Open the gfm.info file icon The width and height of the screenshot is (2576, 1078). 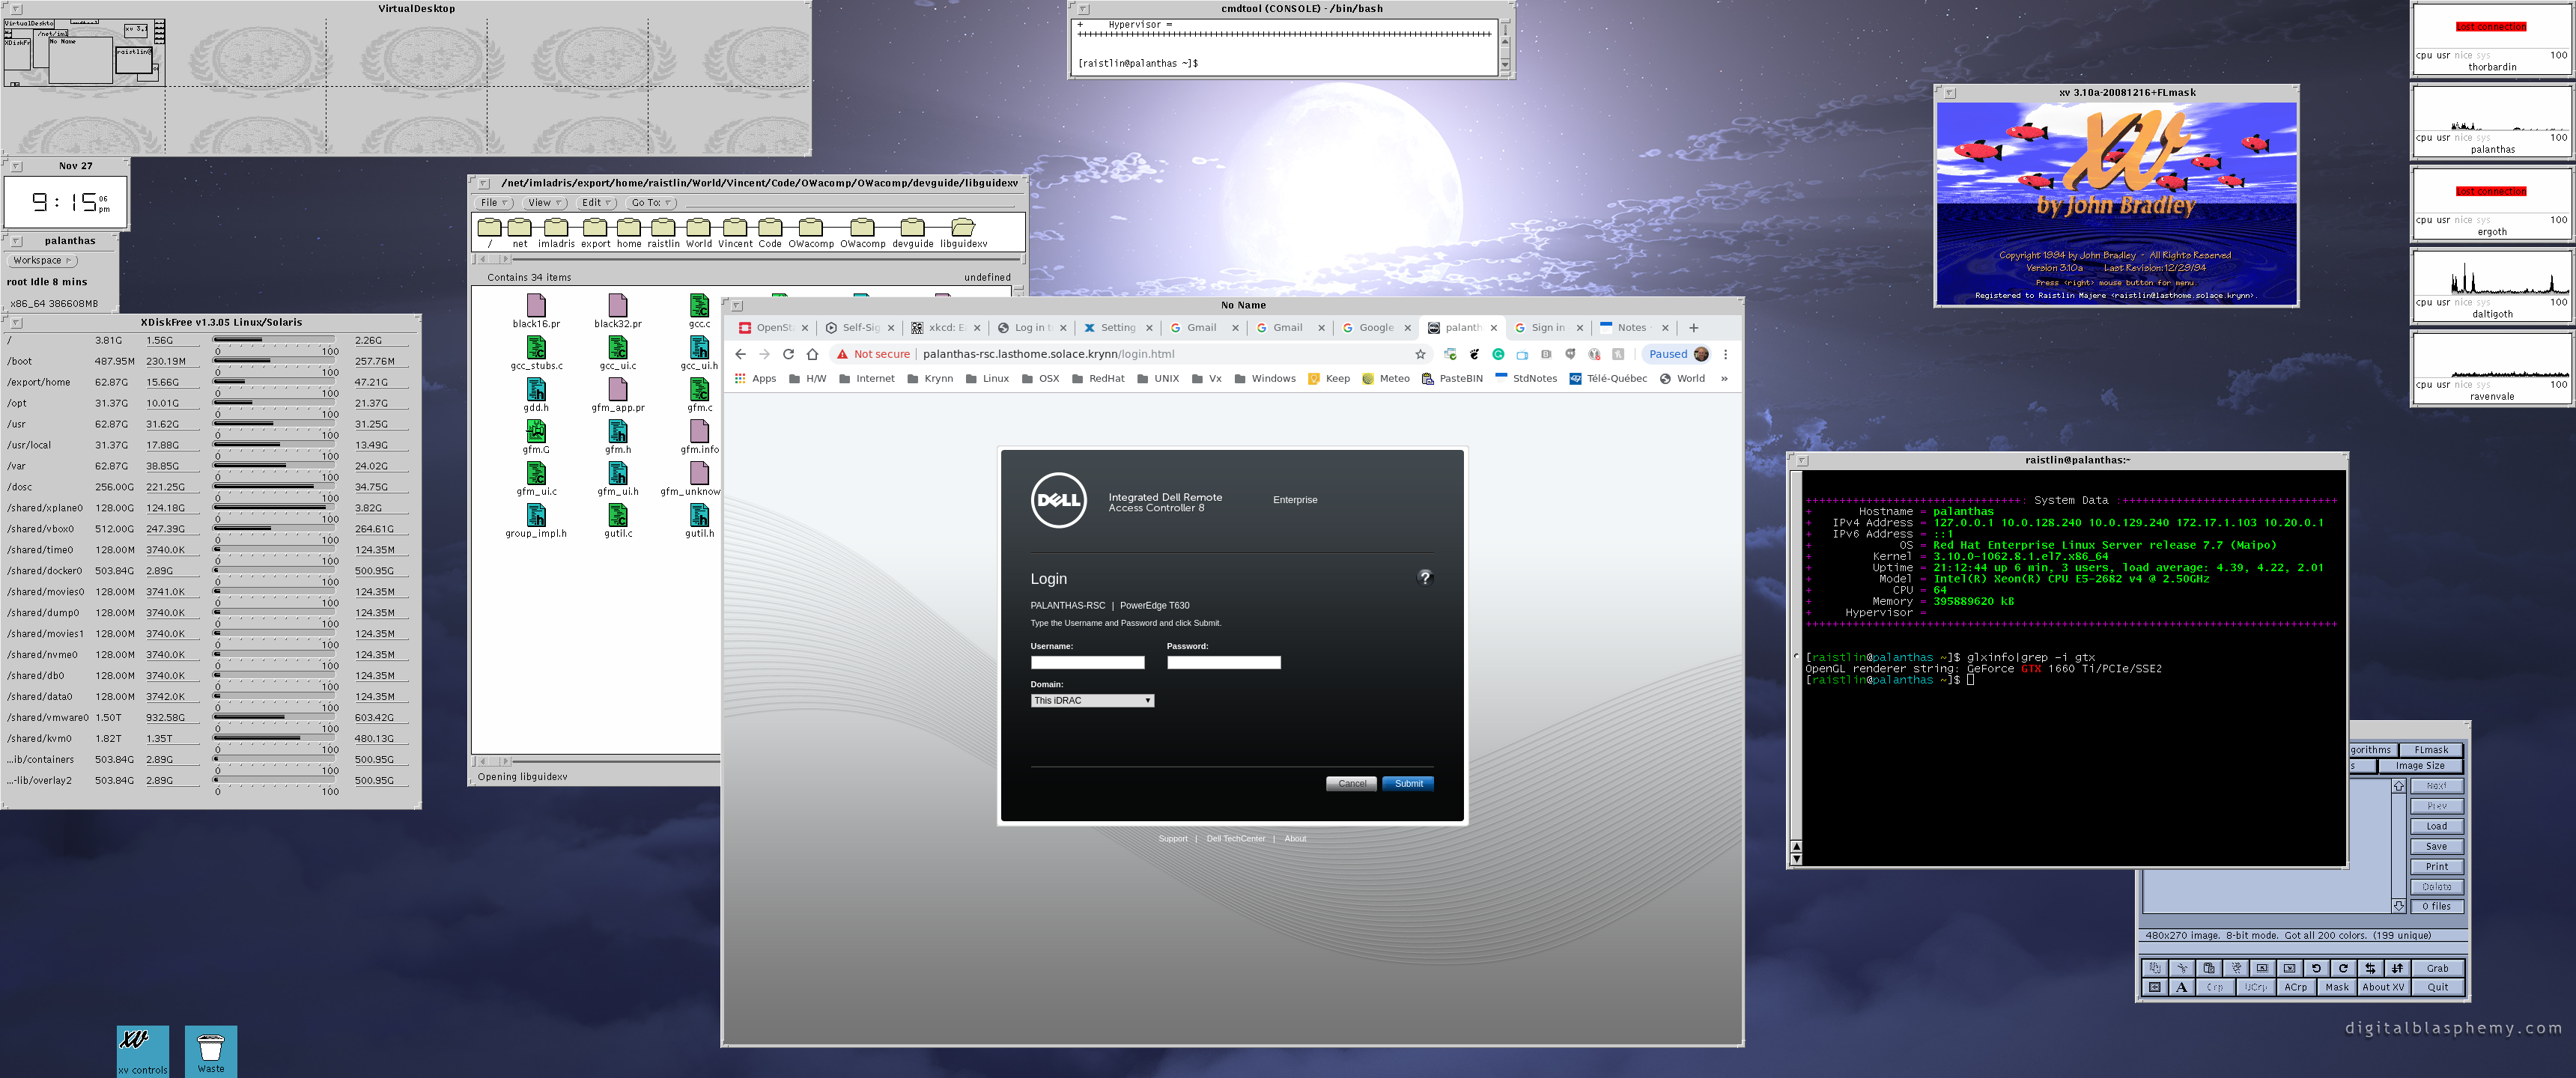[x=699, y=432]
